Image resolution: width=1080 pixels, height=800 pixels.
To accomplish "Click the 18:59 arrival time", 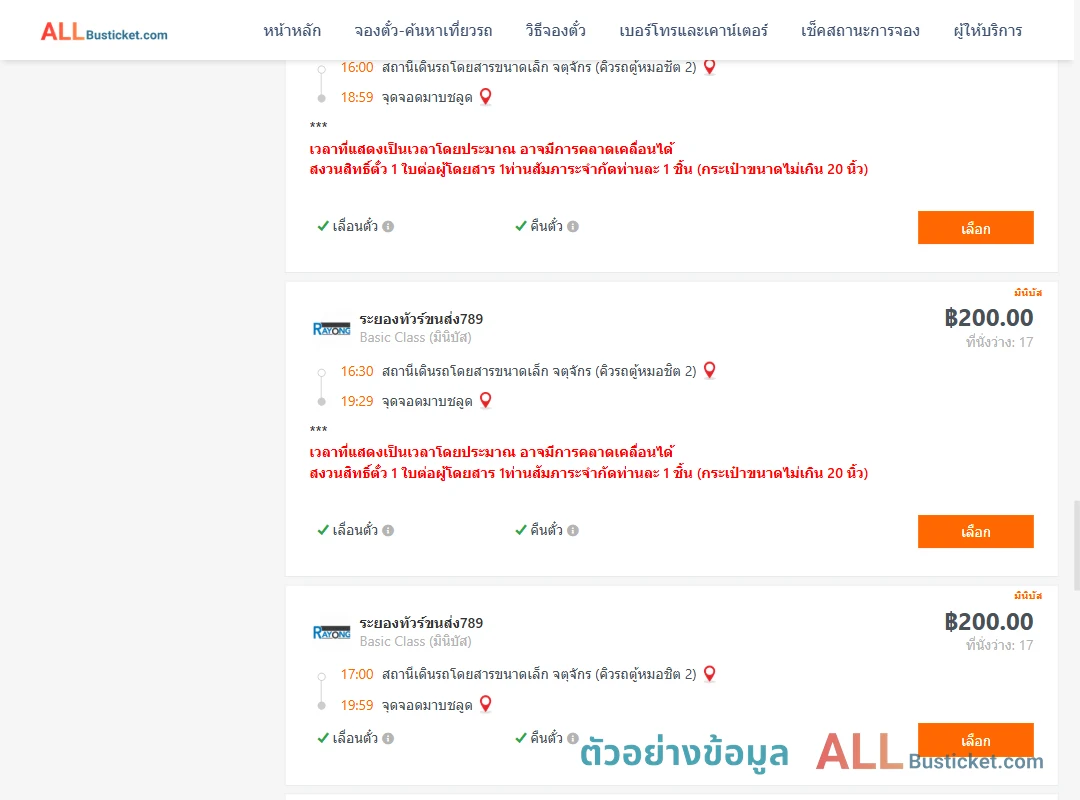I will 357,97.
